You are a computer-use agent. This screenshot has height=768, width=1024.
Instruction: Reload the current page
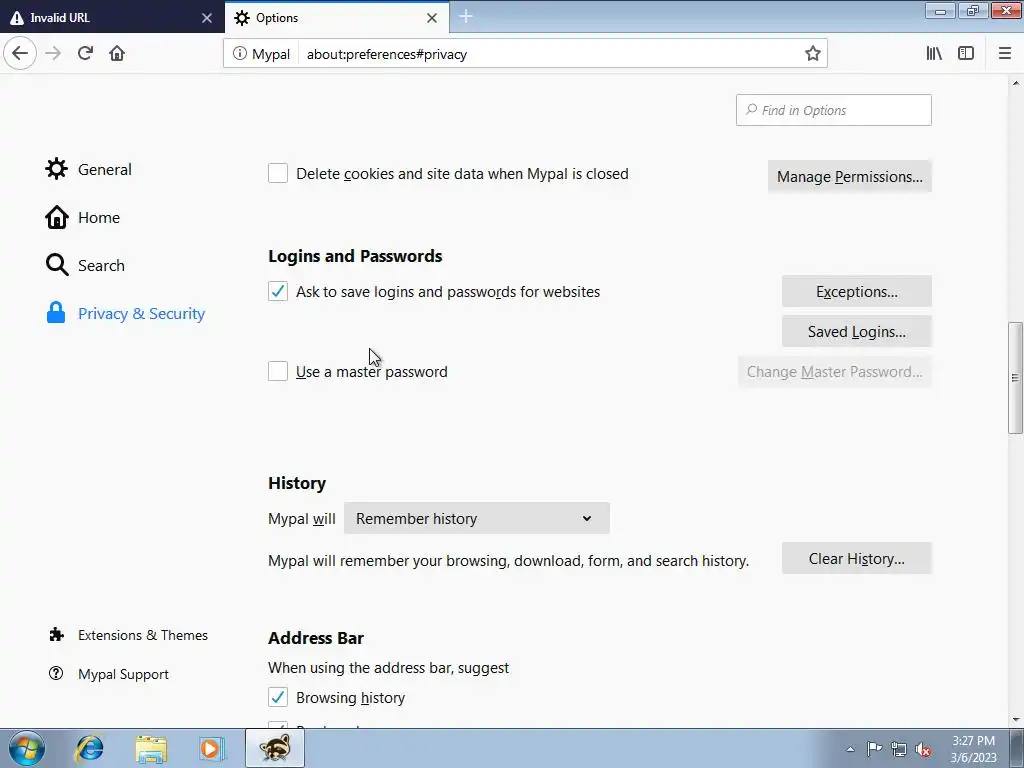[85, 53]
